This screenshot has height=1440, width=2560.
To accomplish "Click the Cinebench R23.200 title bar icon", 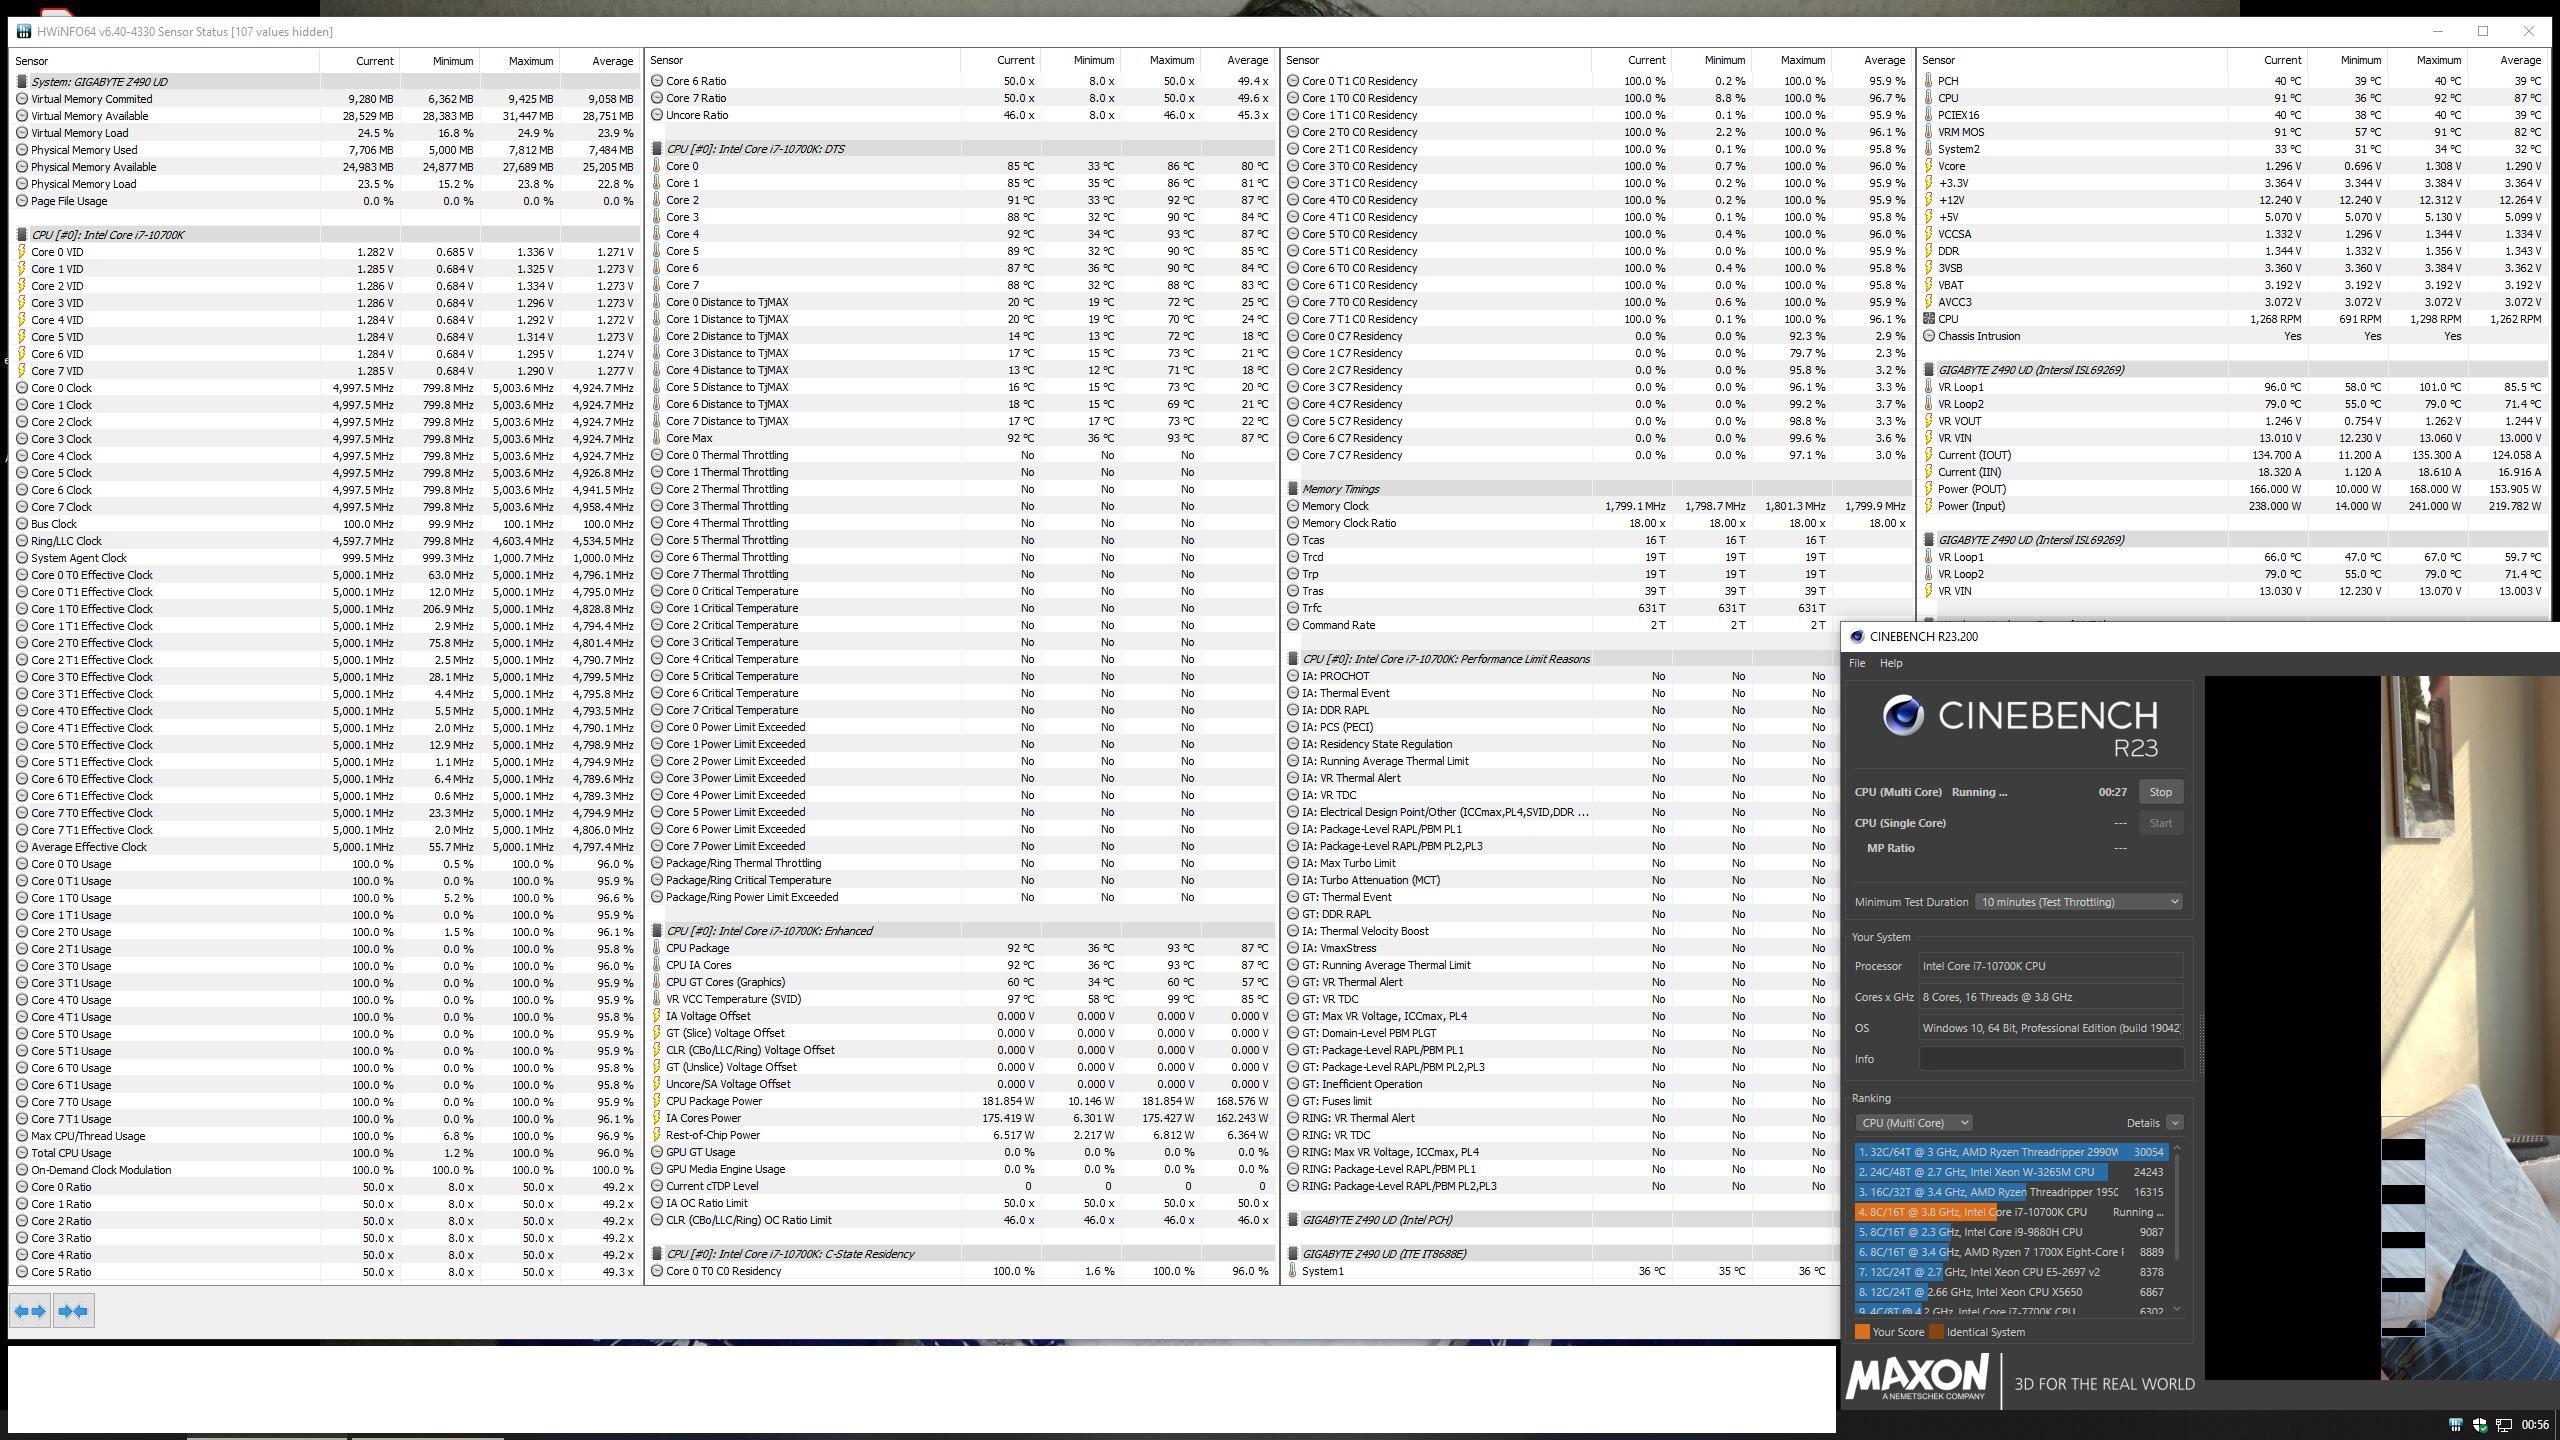I will 1857,636.
